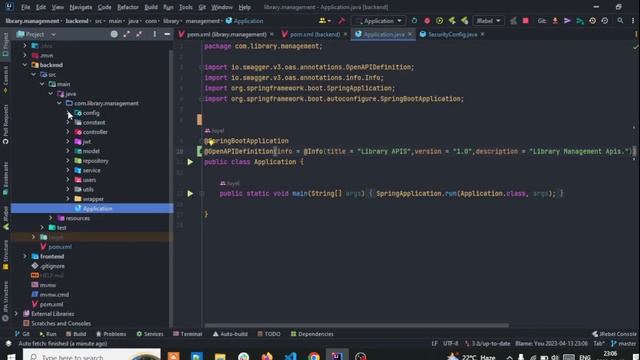Click the Rerun Application circular arrow icon

click(414, 21)
